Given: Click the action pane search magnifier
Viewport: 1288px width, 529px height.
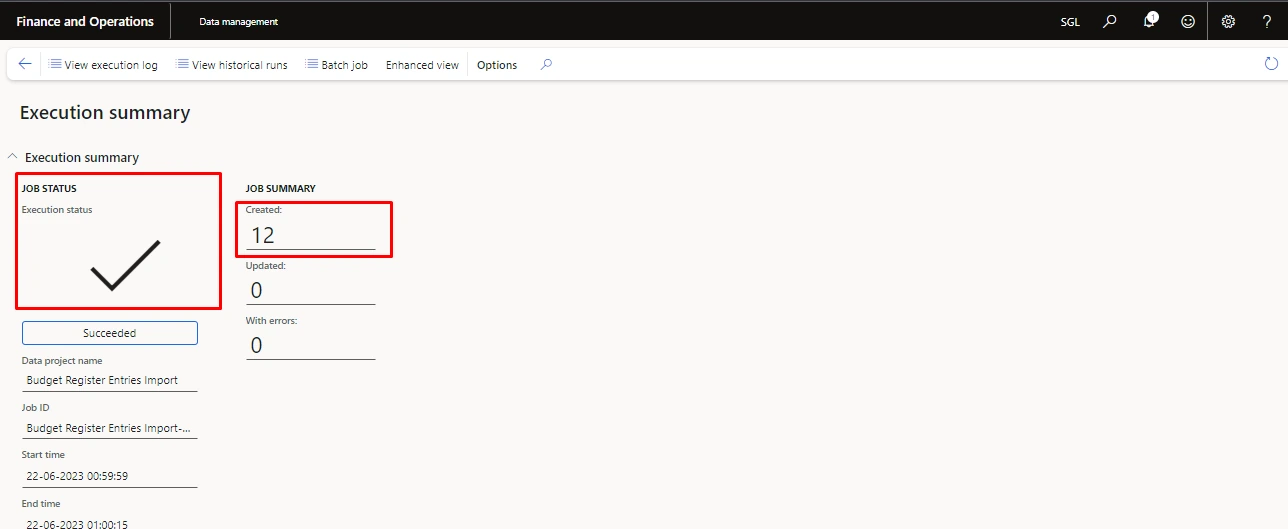Looking at the screenshot, I should pos(546,64).
